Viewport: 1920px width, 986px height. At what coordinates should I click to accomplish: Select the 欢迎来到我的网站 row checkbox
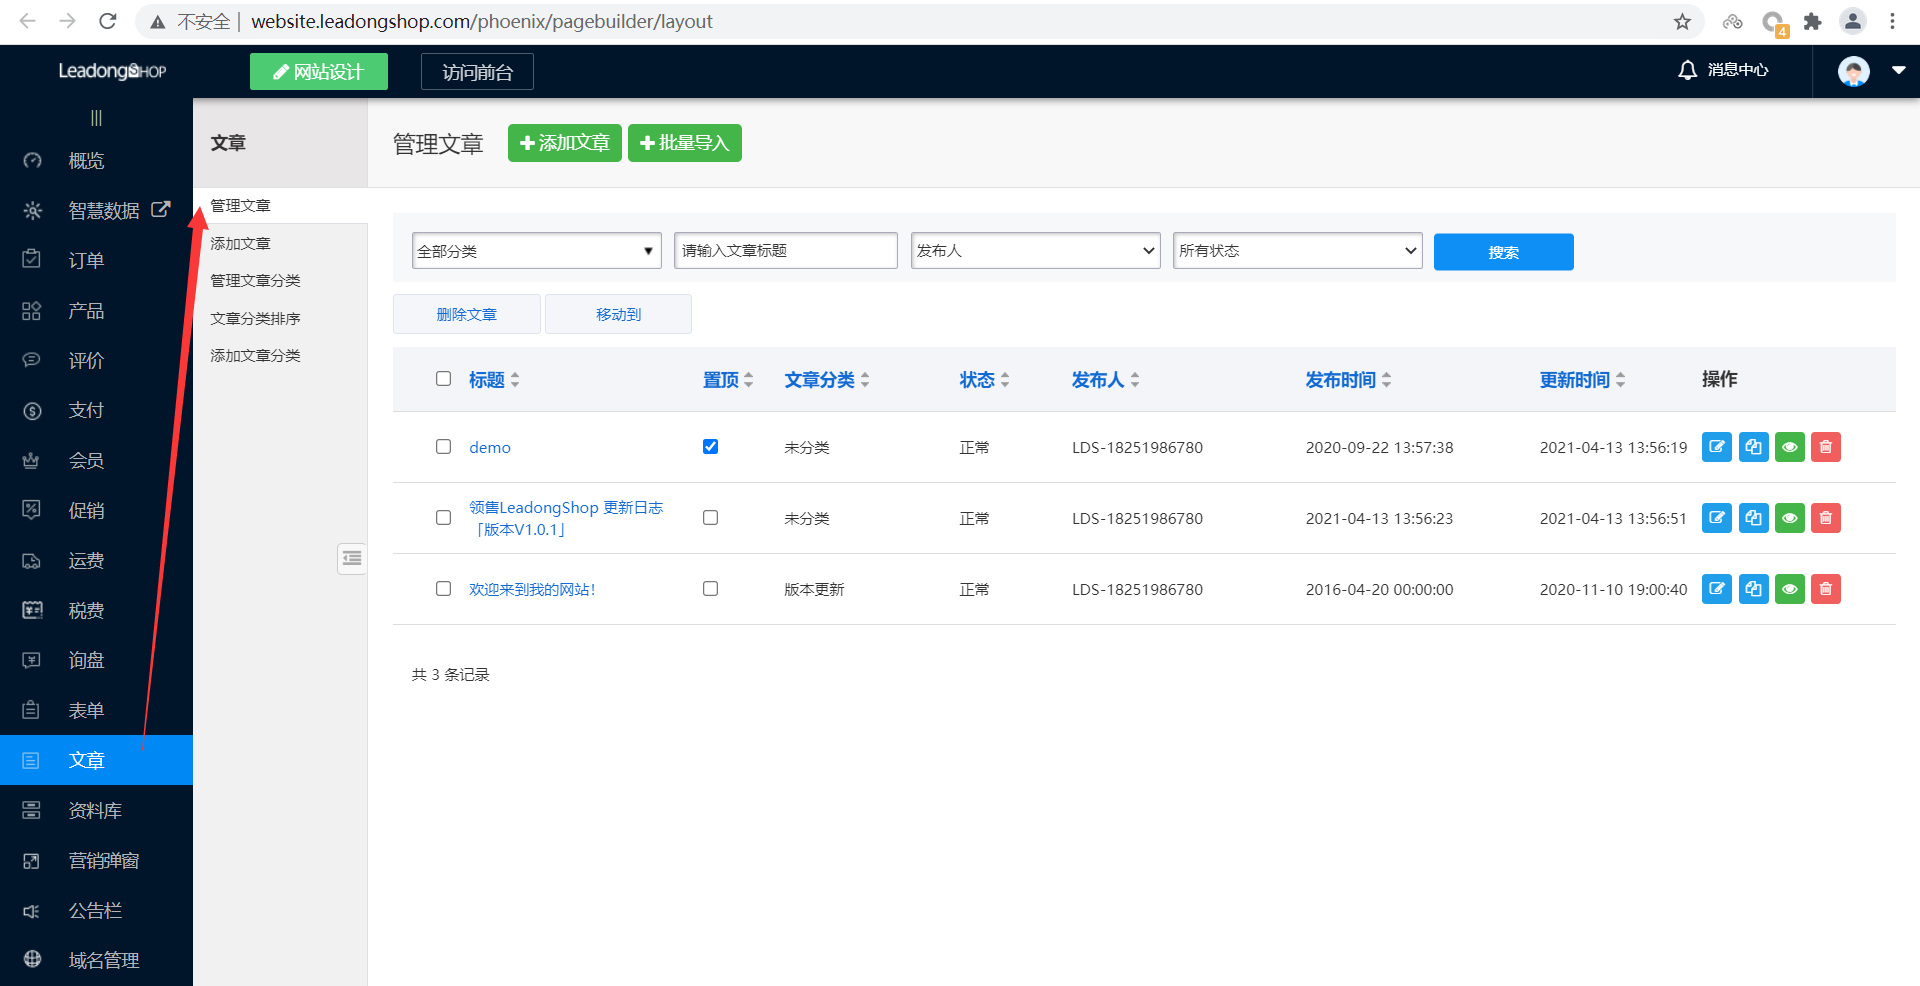443,589
